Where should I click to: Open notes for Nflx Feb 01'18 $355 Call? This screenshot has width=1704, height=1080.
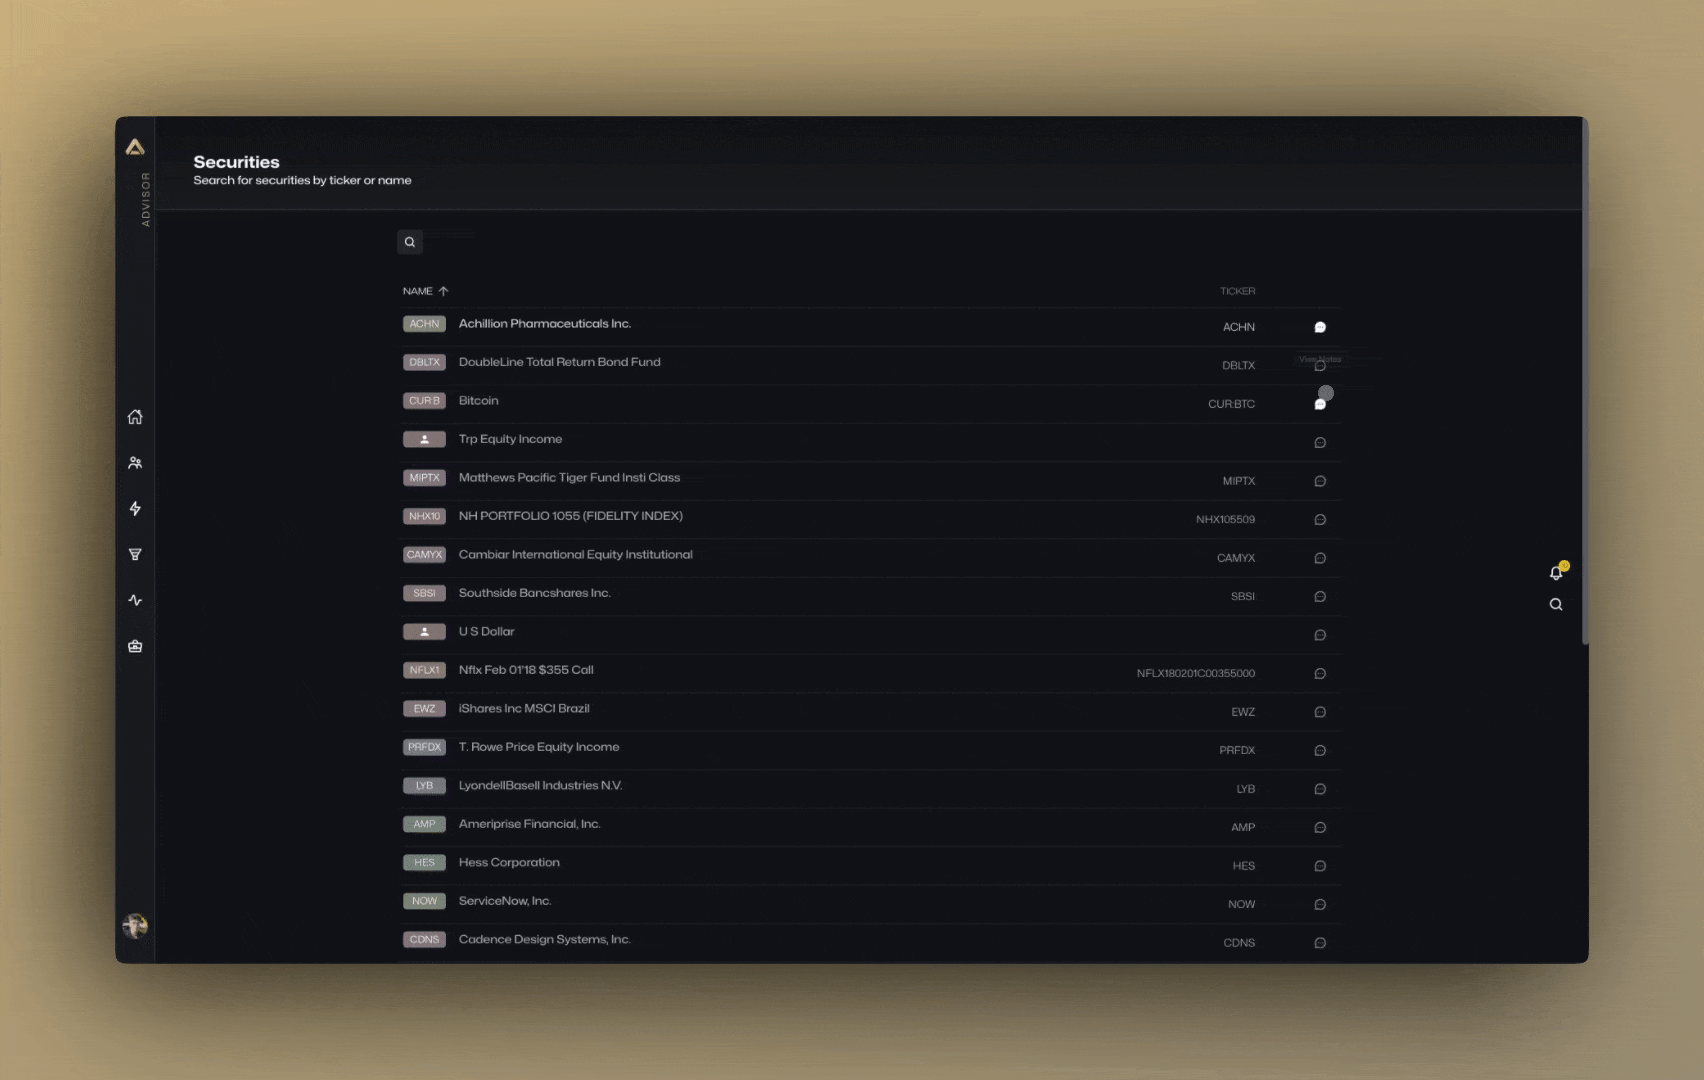[x=1320, y=674]
